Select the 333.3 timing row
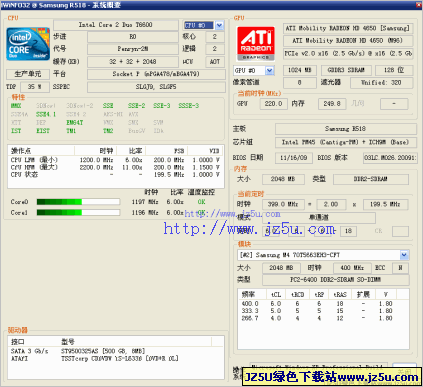 click(x=323, y=311)
